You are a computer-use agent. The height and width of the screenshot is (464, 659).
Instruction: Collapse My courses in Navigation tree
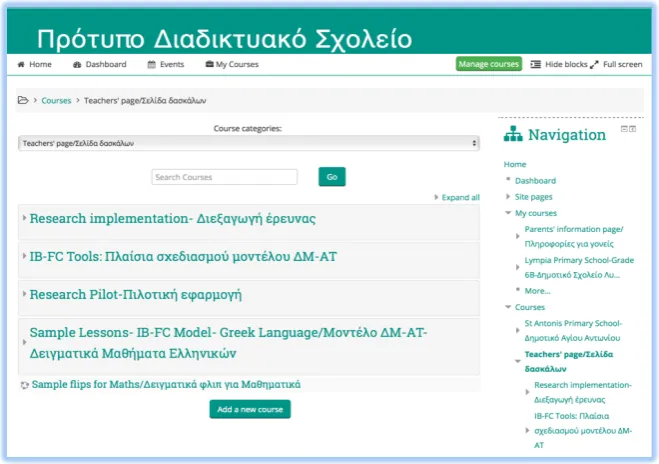pyautogui.click(x=508, y=213)
